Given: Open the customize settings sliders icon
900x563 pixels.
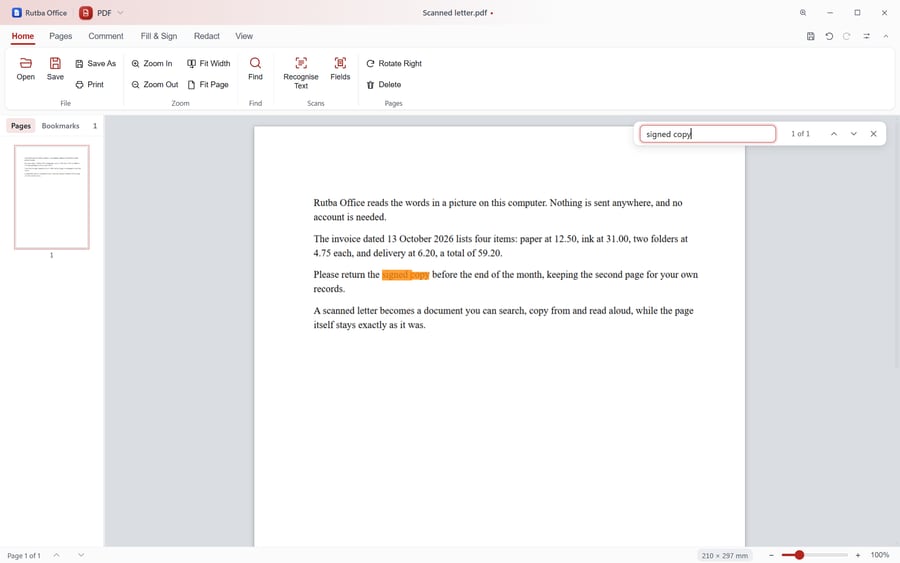Looking at the screenshot, I should pyautogui.click(x=867, y=36).
